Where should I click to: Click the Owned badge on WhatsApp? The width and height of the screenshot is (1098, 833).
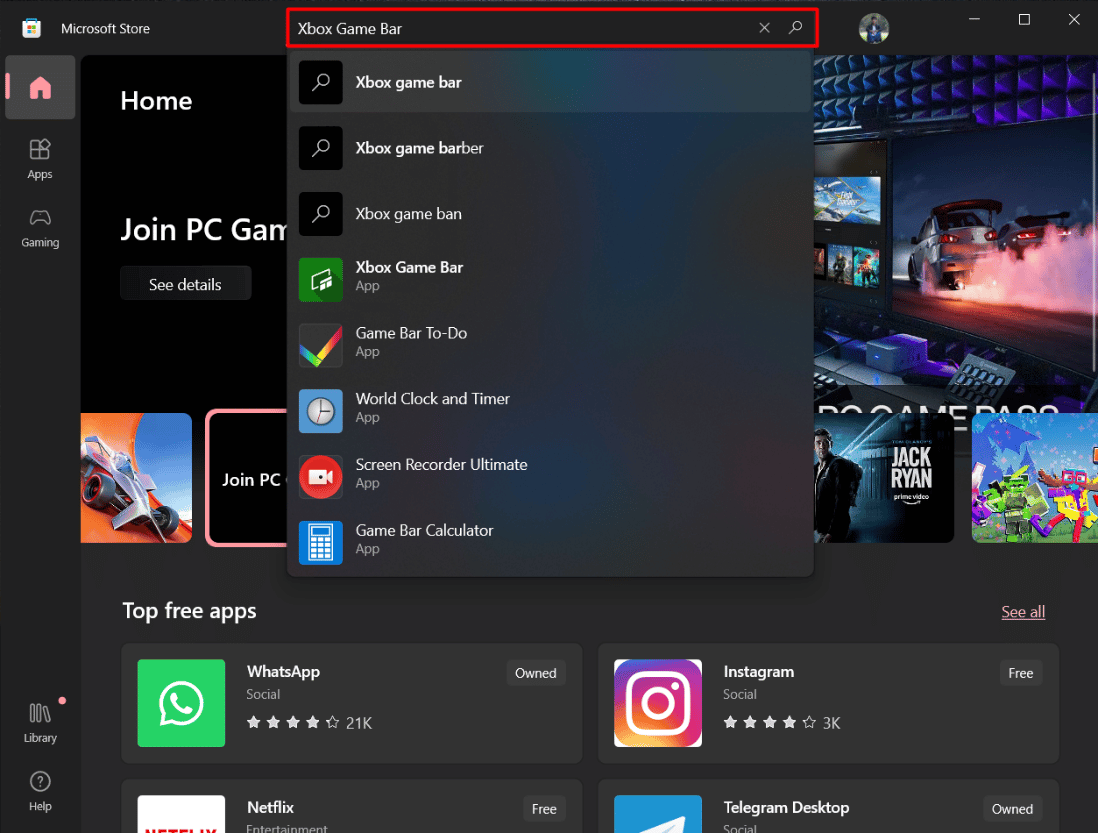pyautogui.click(x=536, y=673)
